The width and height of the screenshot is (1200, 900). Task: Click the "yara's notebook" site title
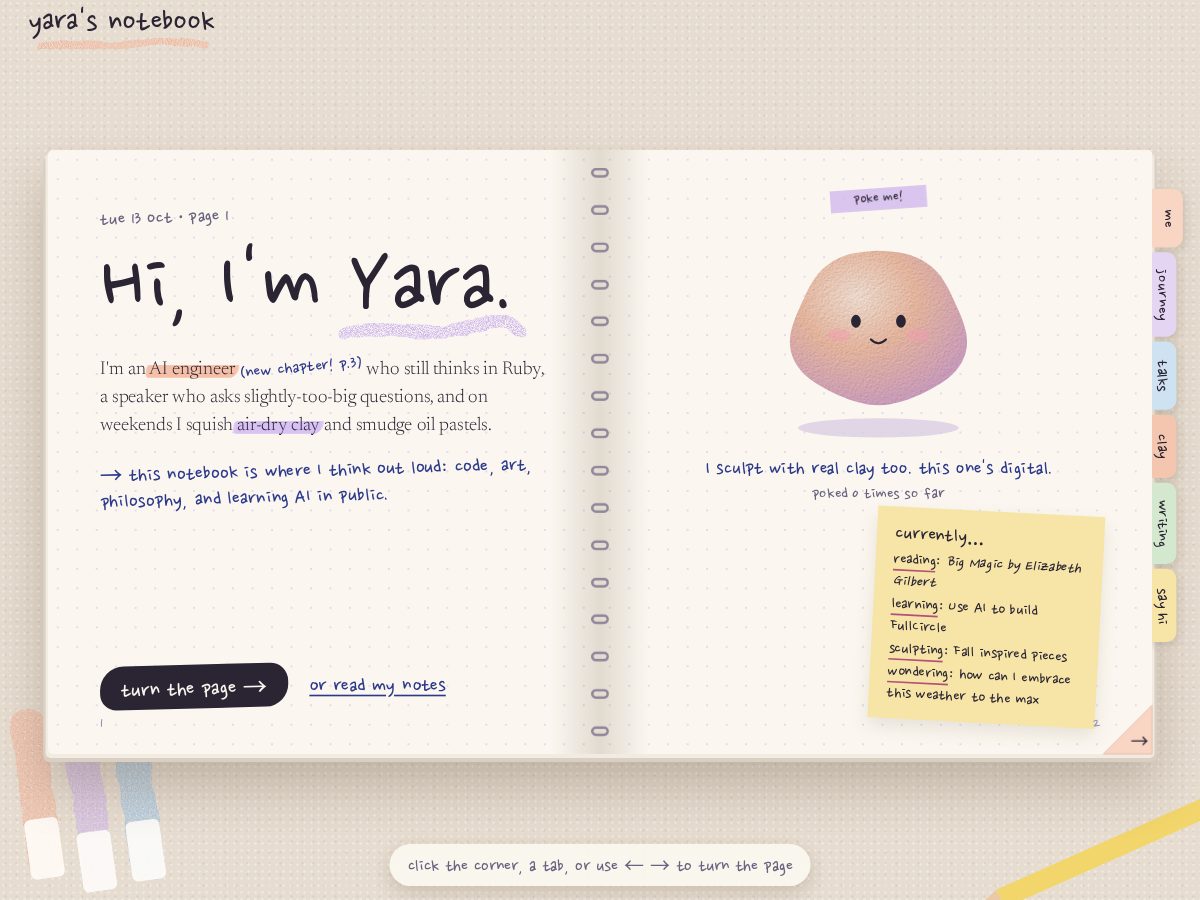pyautogui.click(x=122, y=22)
